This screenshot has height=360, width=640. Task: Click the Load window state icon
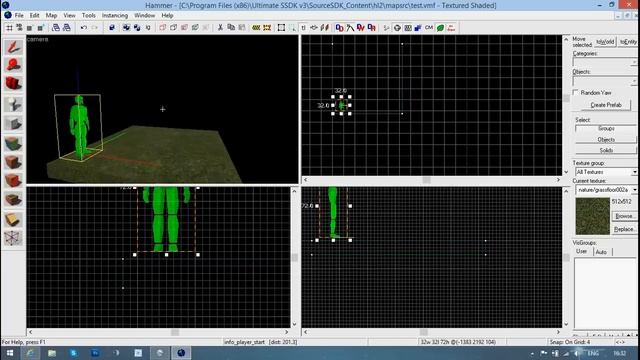[56, 28]
